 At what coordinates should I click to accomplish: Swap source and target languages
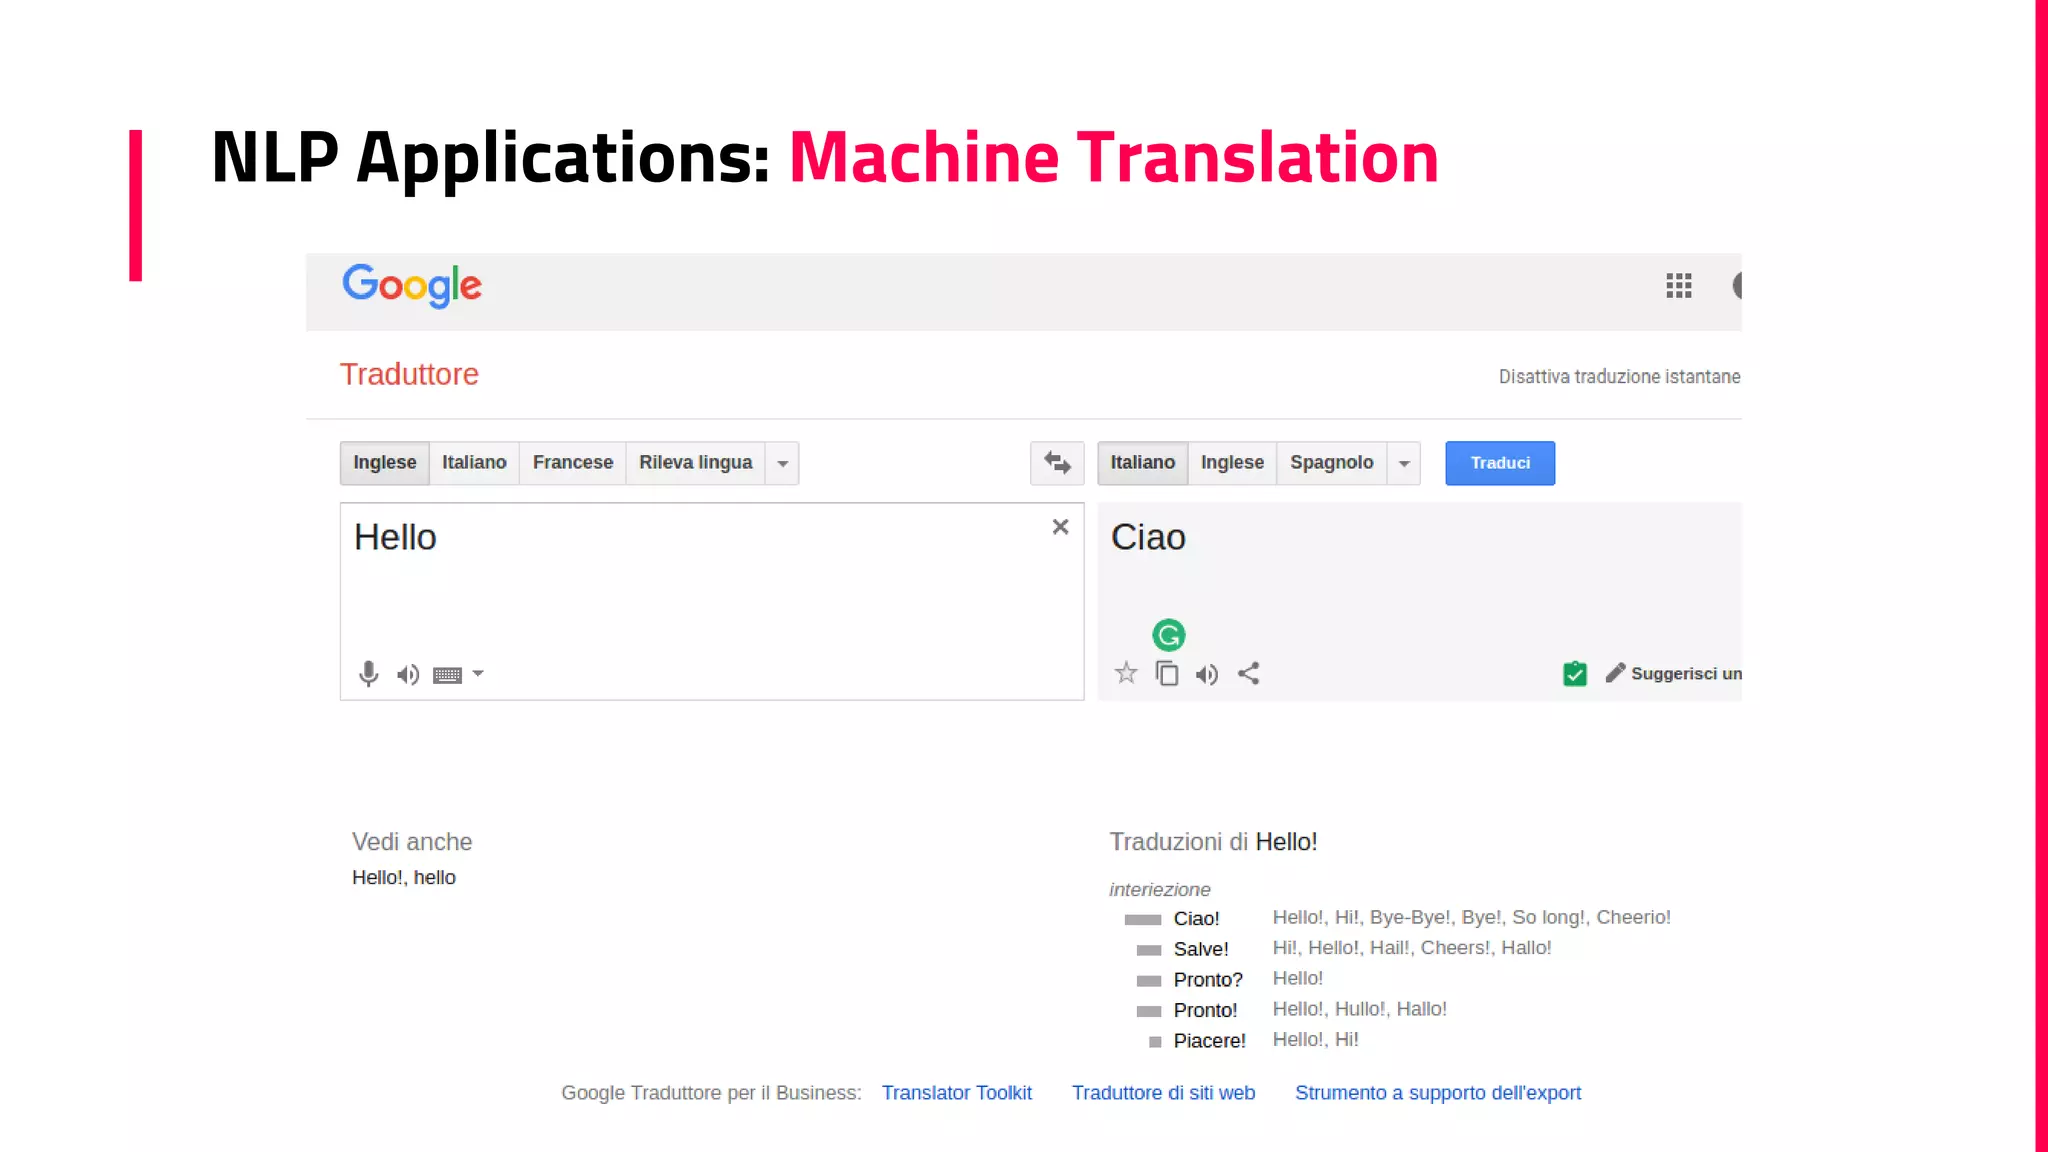(1057, 463)
